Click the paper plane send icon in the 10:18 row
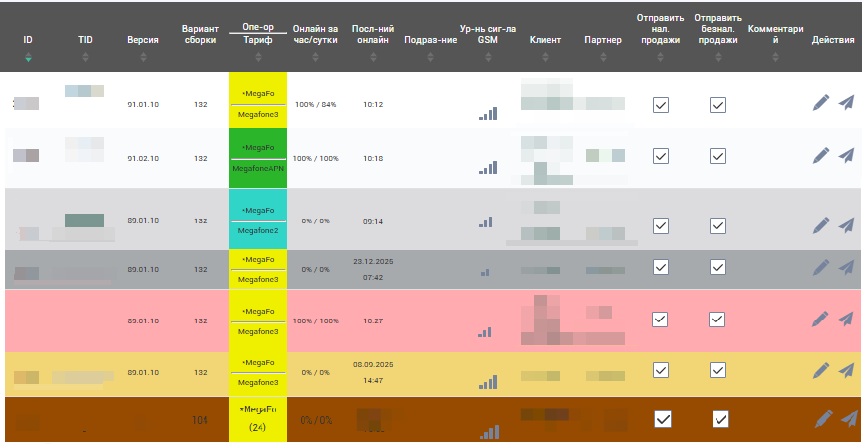867x444 pixels. point(846,155)
